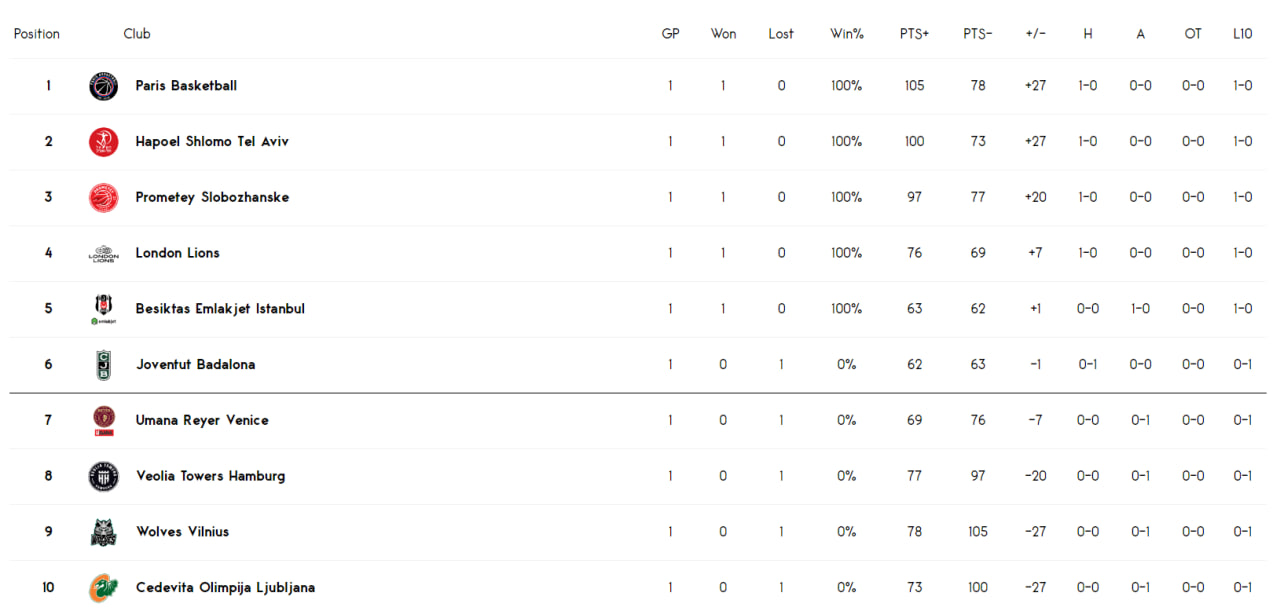This screenshot has height=611, width=1280.
Task: Select the Prometey Slobozhanske red logo
Action: [x=104, y=198]
